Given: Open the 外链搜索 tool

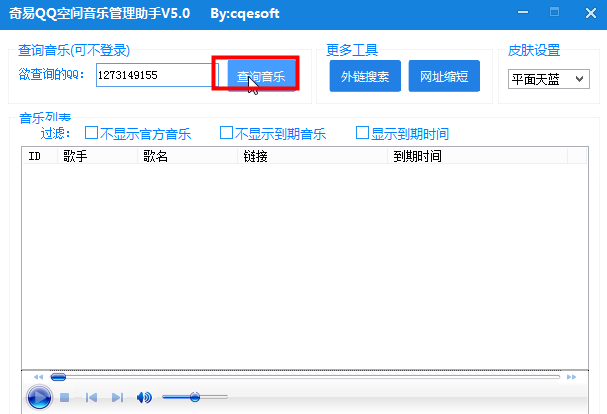Looking at the screenshot, I should [x=365, y=76].
